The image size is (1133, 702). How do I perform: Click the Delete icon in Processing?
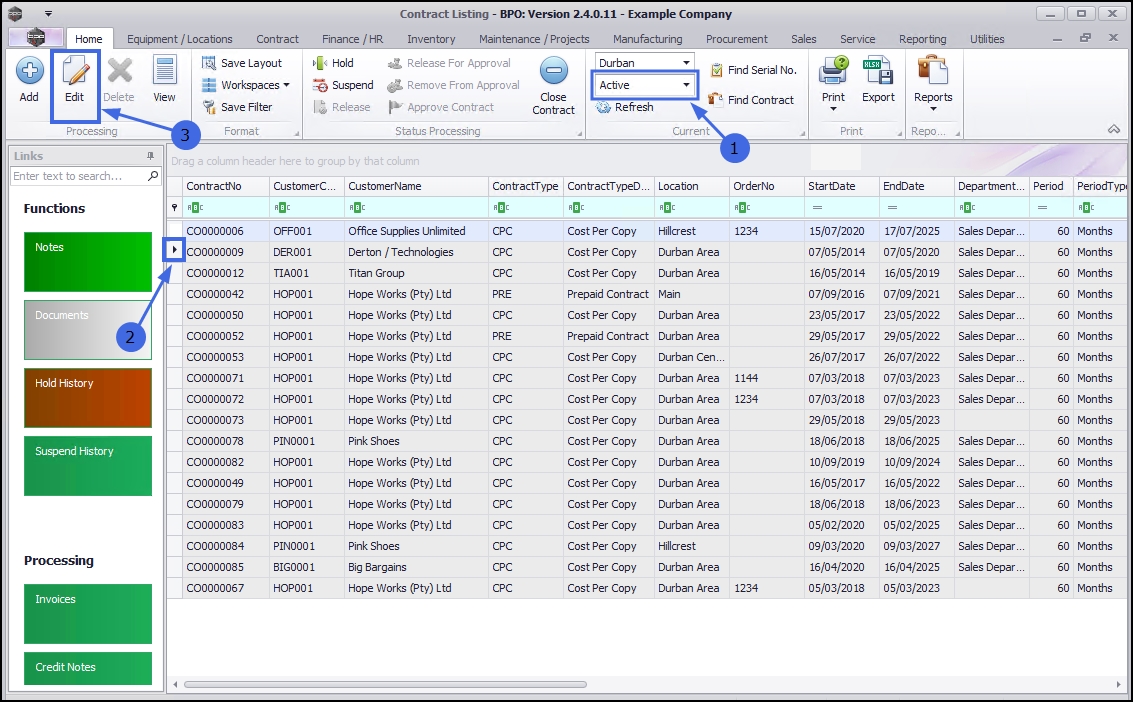point(119,71)
